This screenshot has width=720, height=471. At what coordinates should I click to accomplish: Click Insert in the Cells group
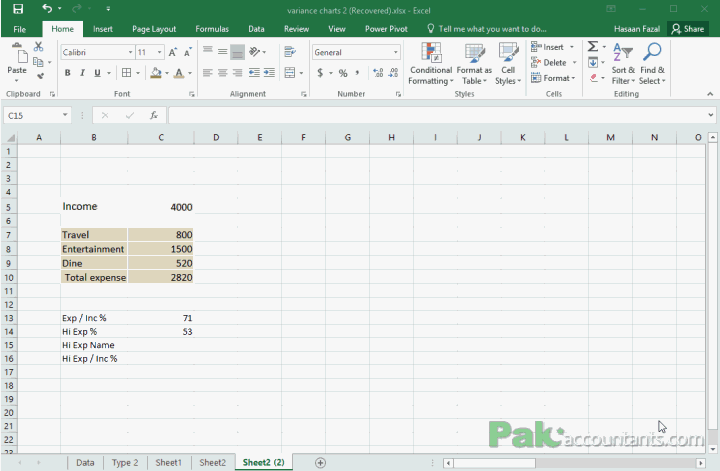pyautogui.click(x=552, y=47)
